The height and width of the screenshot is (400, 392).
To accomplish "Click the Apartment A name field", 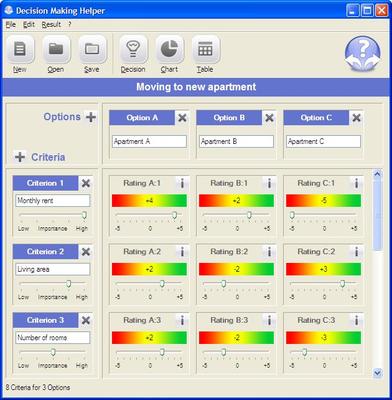I will coord(149,141).
